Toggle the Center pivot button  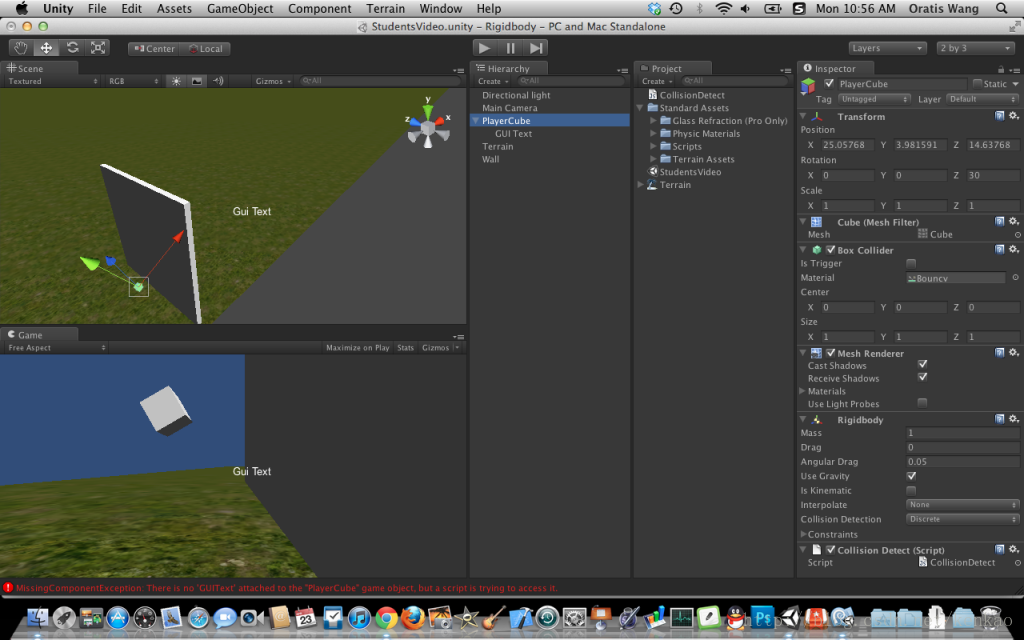coord(155,48)
